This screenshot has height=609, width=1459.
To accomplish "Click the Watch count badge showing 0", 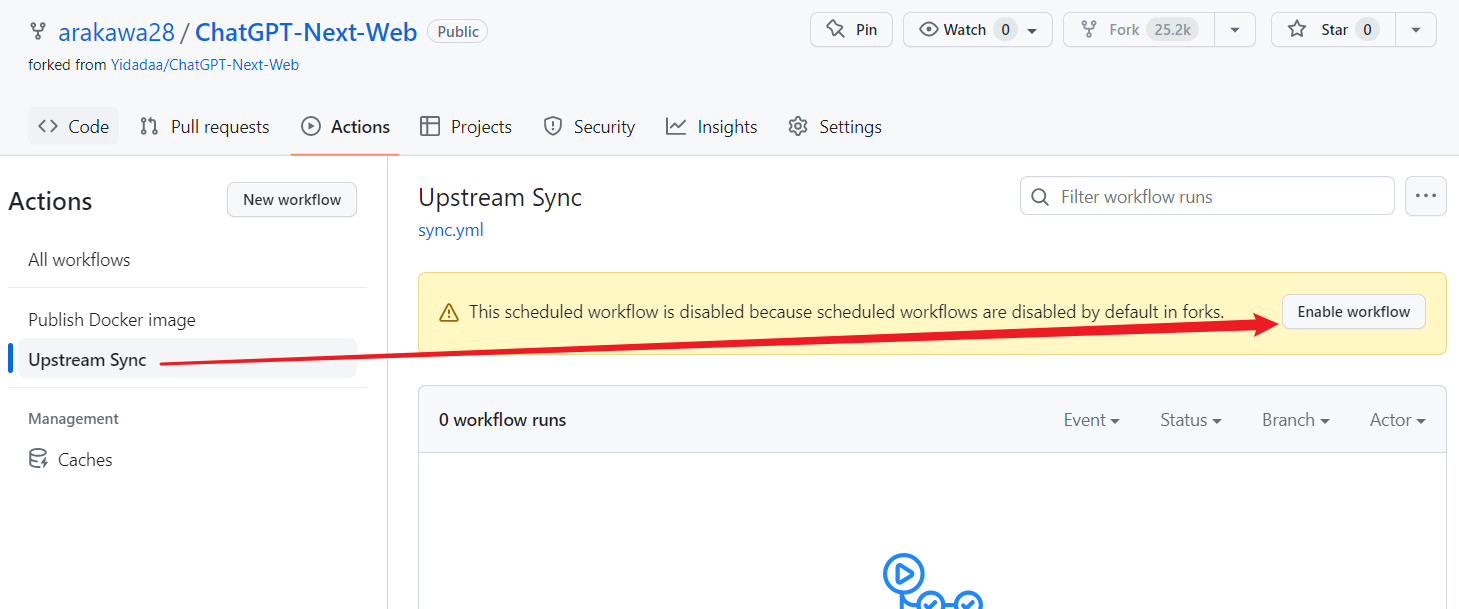I will coord(1006,30).
